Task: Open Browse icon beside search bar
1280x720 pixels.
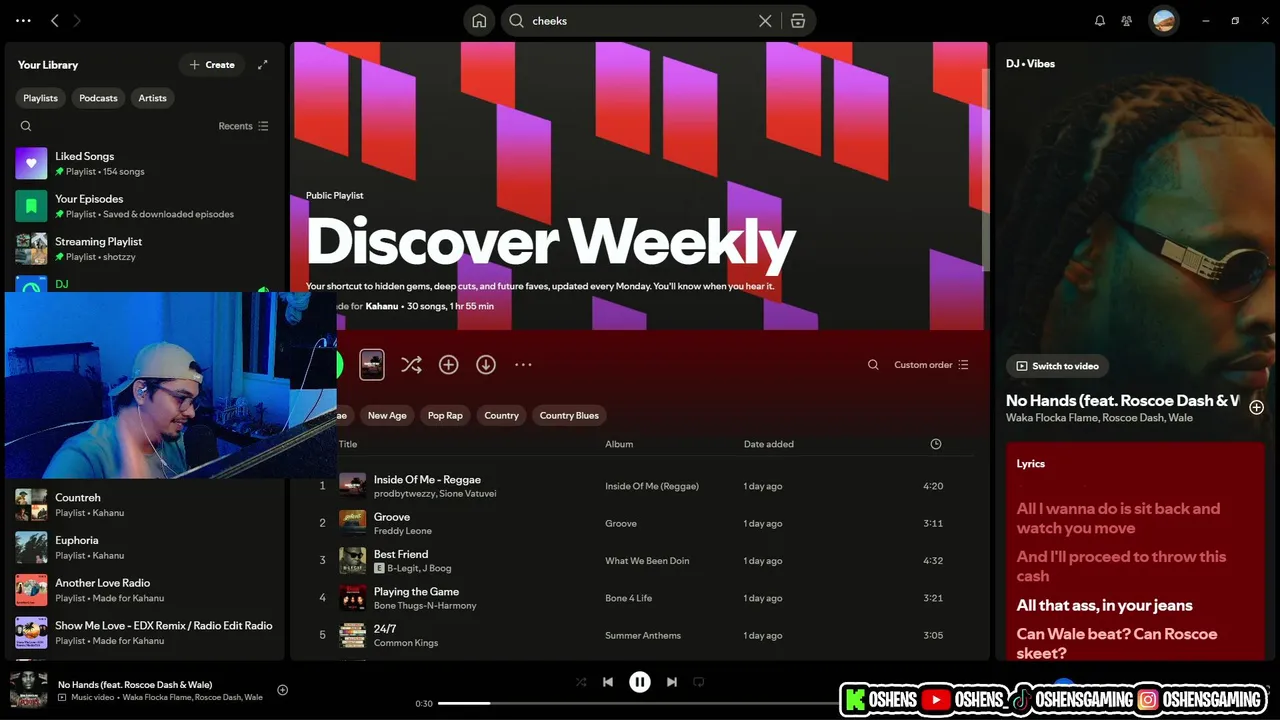Action: [x=798, y=21]
